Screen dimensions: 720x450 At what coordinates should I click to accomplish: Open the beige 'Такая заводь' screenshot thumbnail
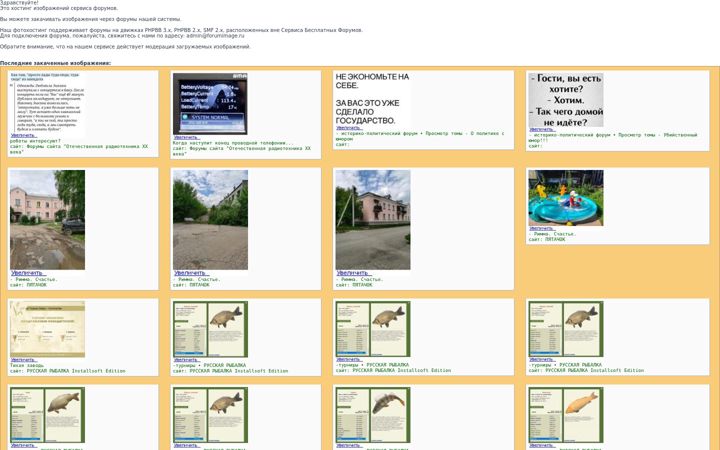point(47,329)
